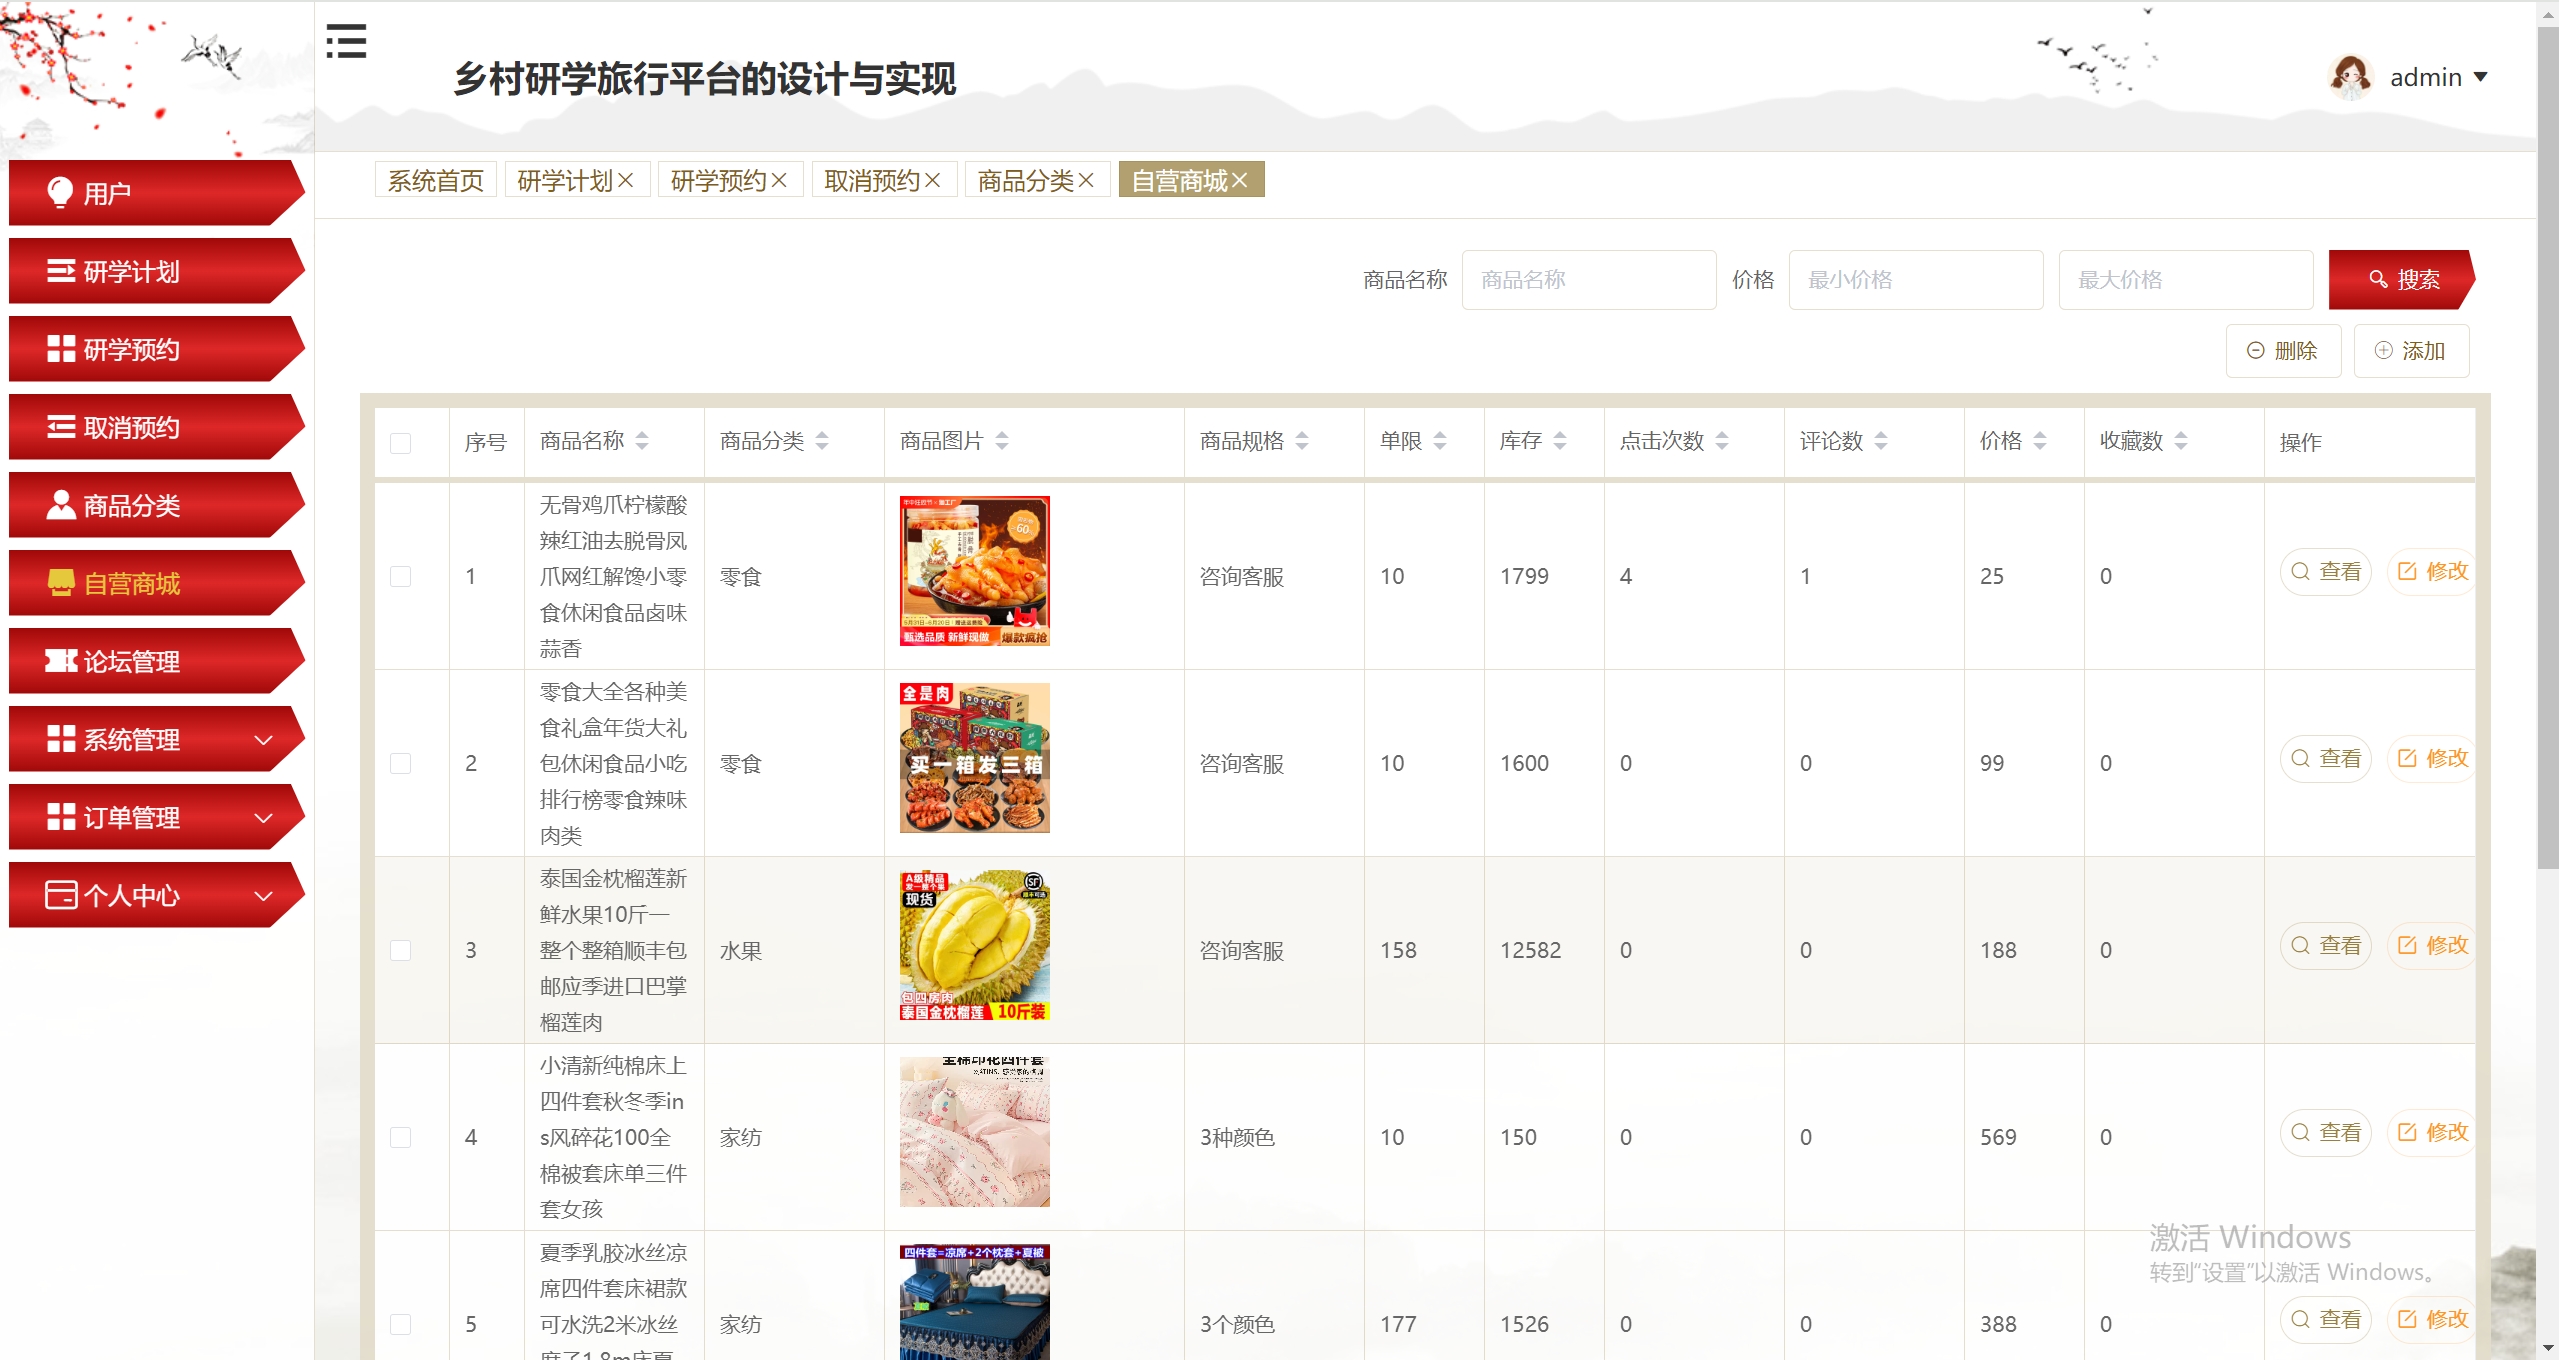
Task: Click the admin user avatar icon
Action: pyautogui.click(x=2350, y=77)
